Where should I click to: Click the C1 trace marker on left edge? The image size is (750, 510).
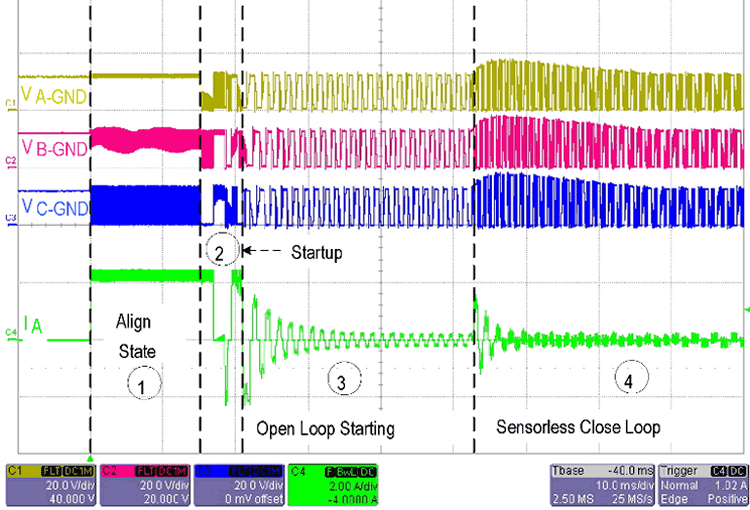9,103
